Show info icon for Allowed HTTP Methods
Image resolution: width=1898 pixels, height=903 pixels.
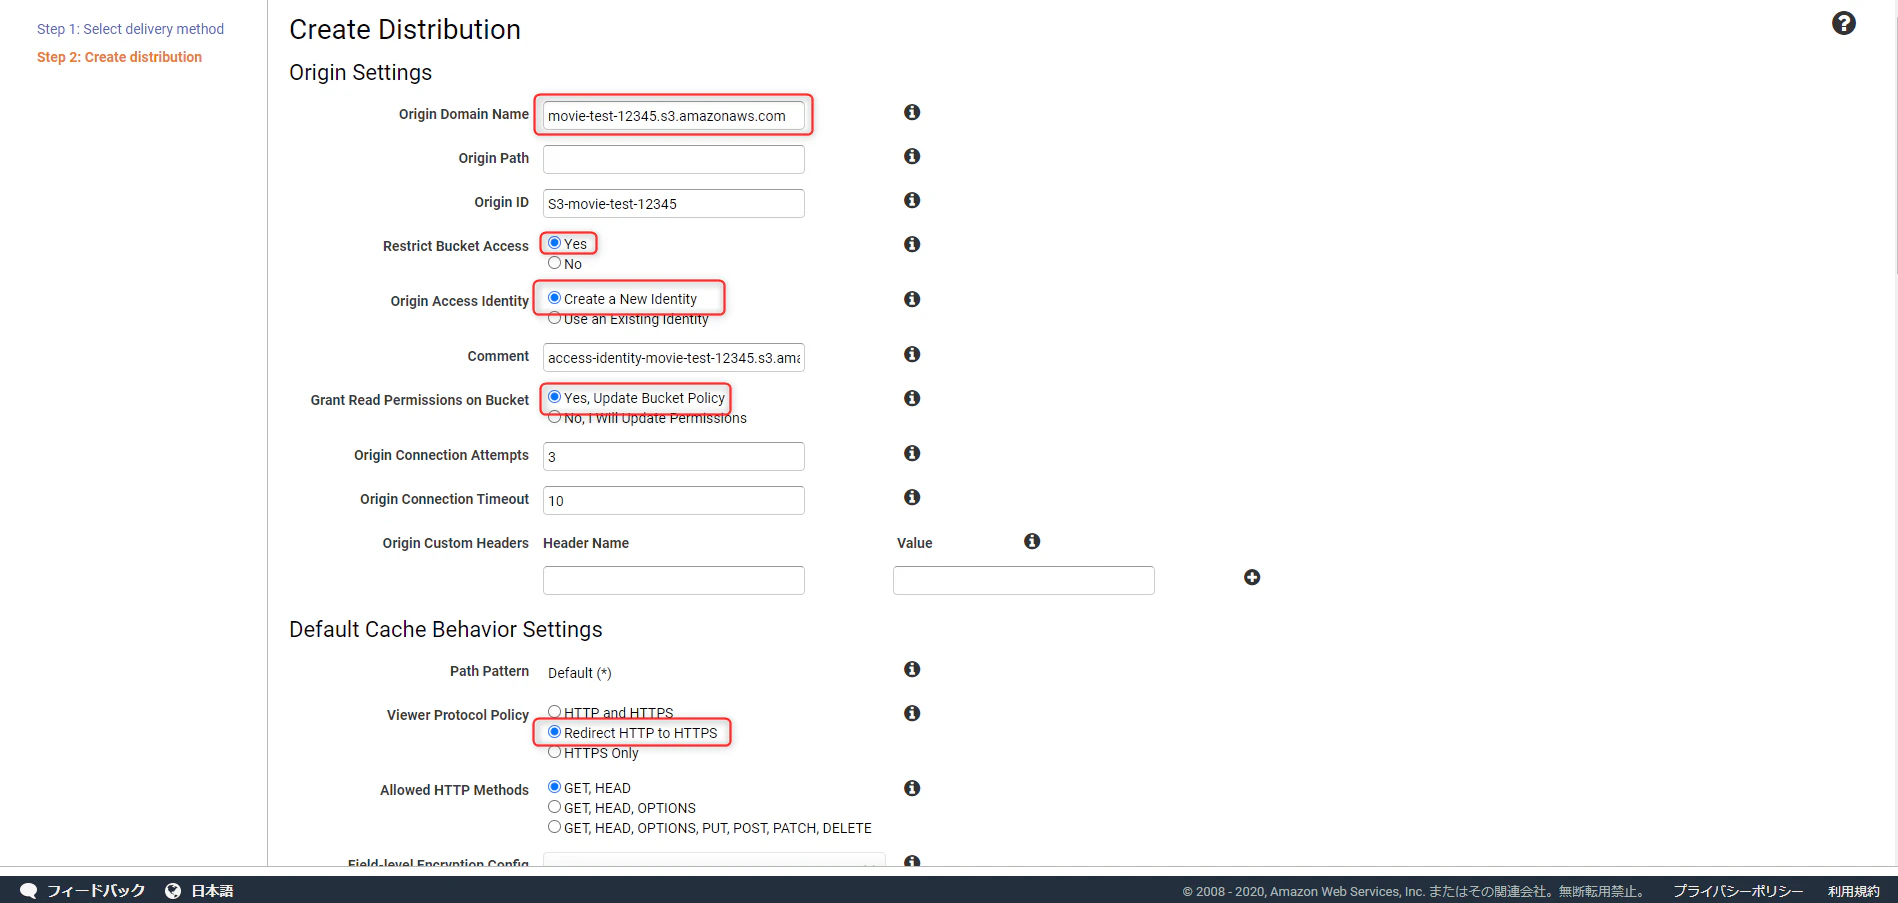[x=912, y=788]
